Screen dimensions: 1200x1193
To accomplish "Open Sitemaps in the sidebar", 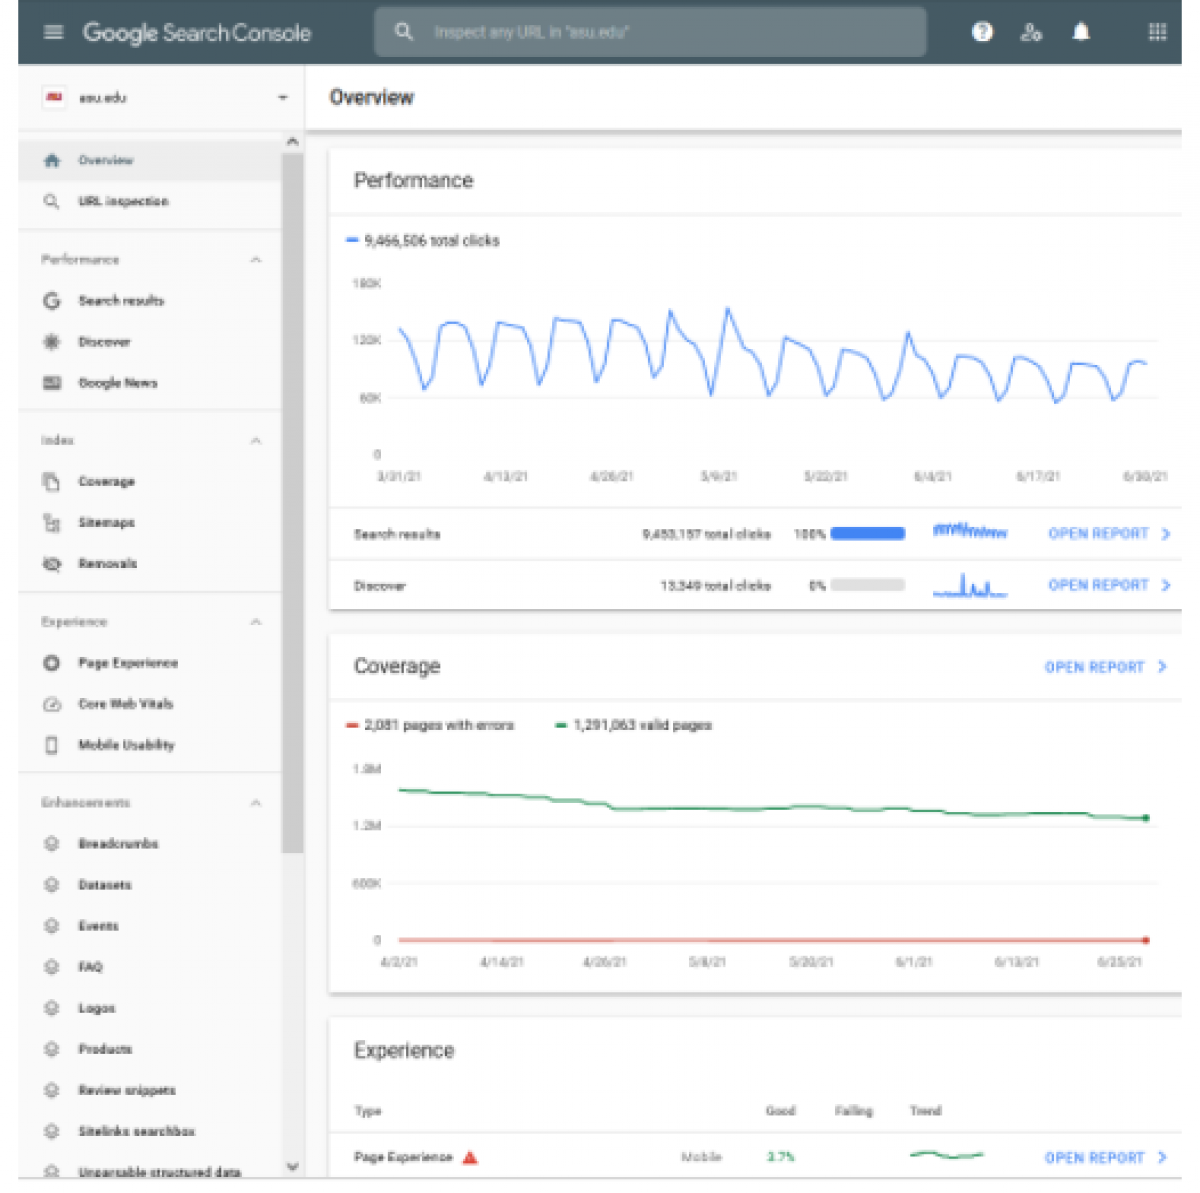I will point(150,522).
